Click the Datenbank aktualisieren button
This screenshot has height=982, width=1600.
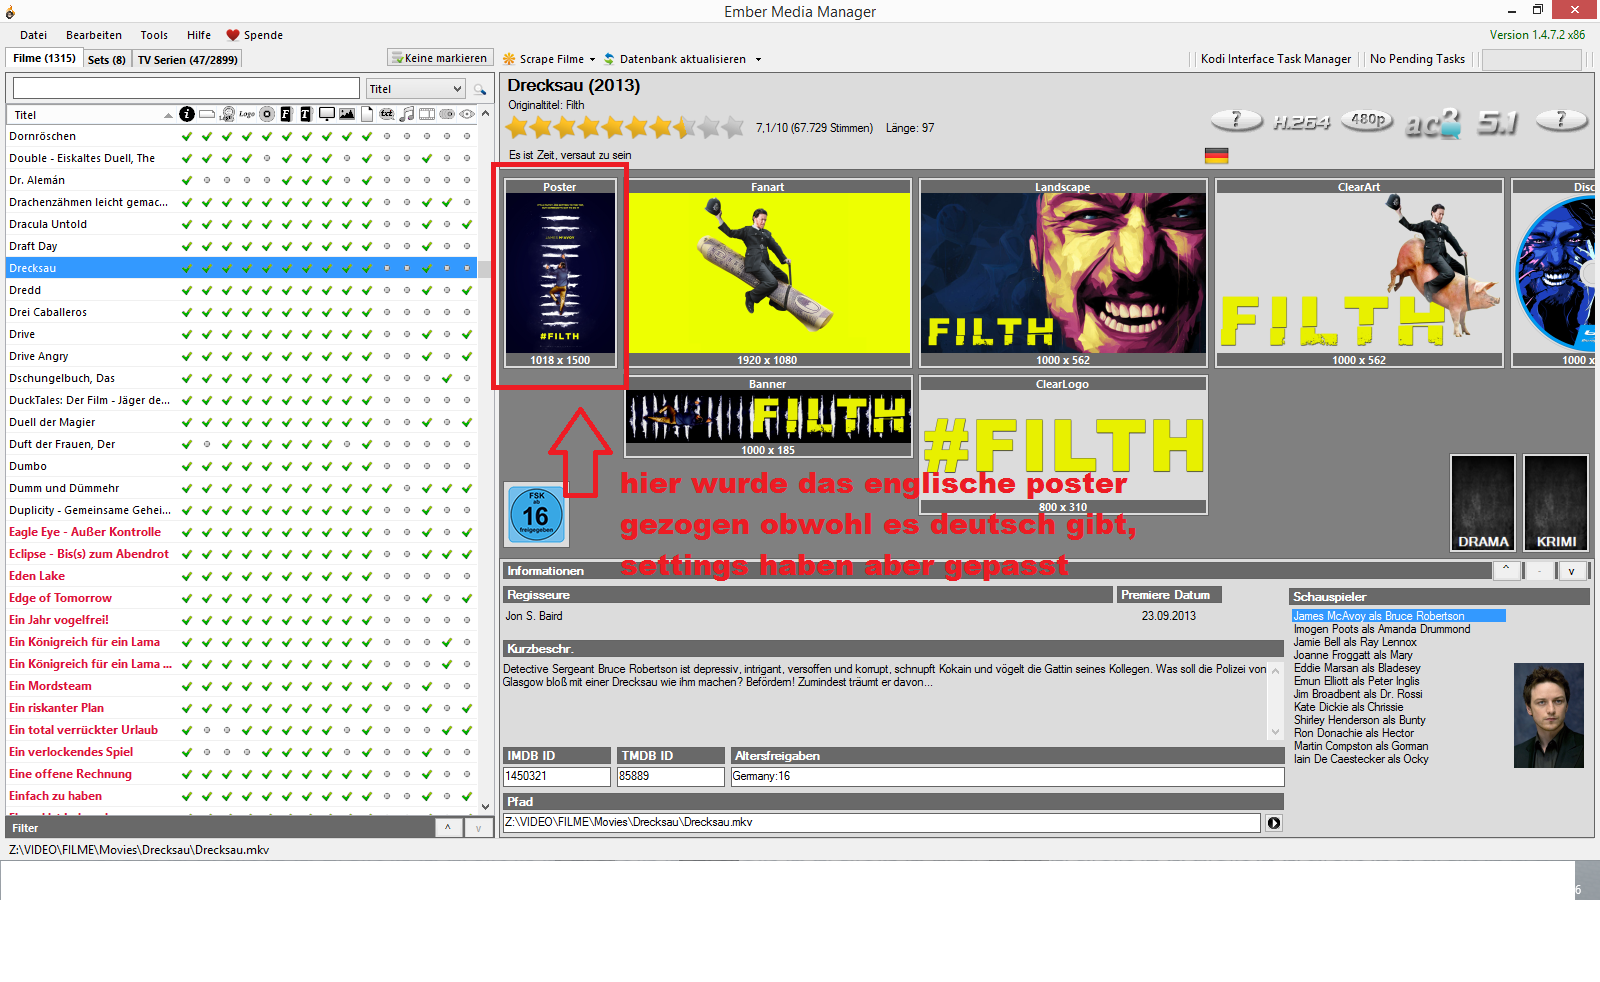[675, 59]
